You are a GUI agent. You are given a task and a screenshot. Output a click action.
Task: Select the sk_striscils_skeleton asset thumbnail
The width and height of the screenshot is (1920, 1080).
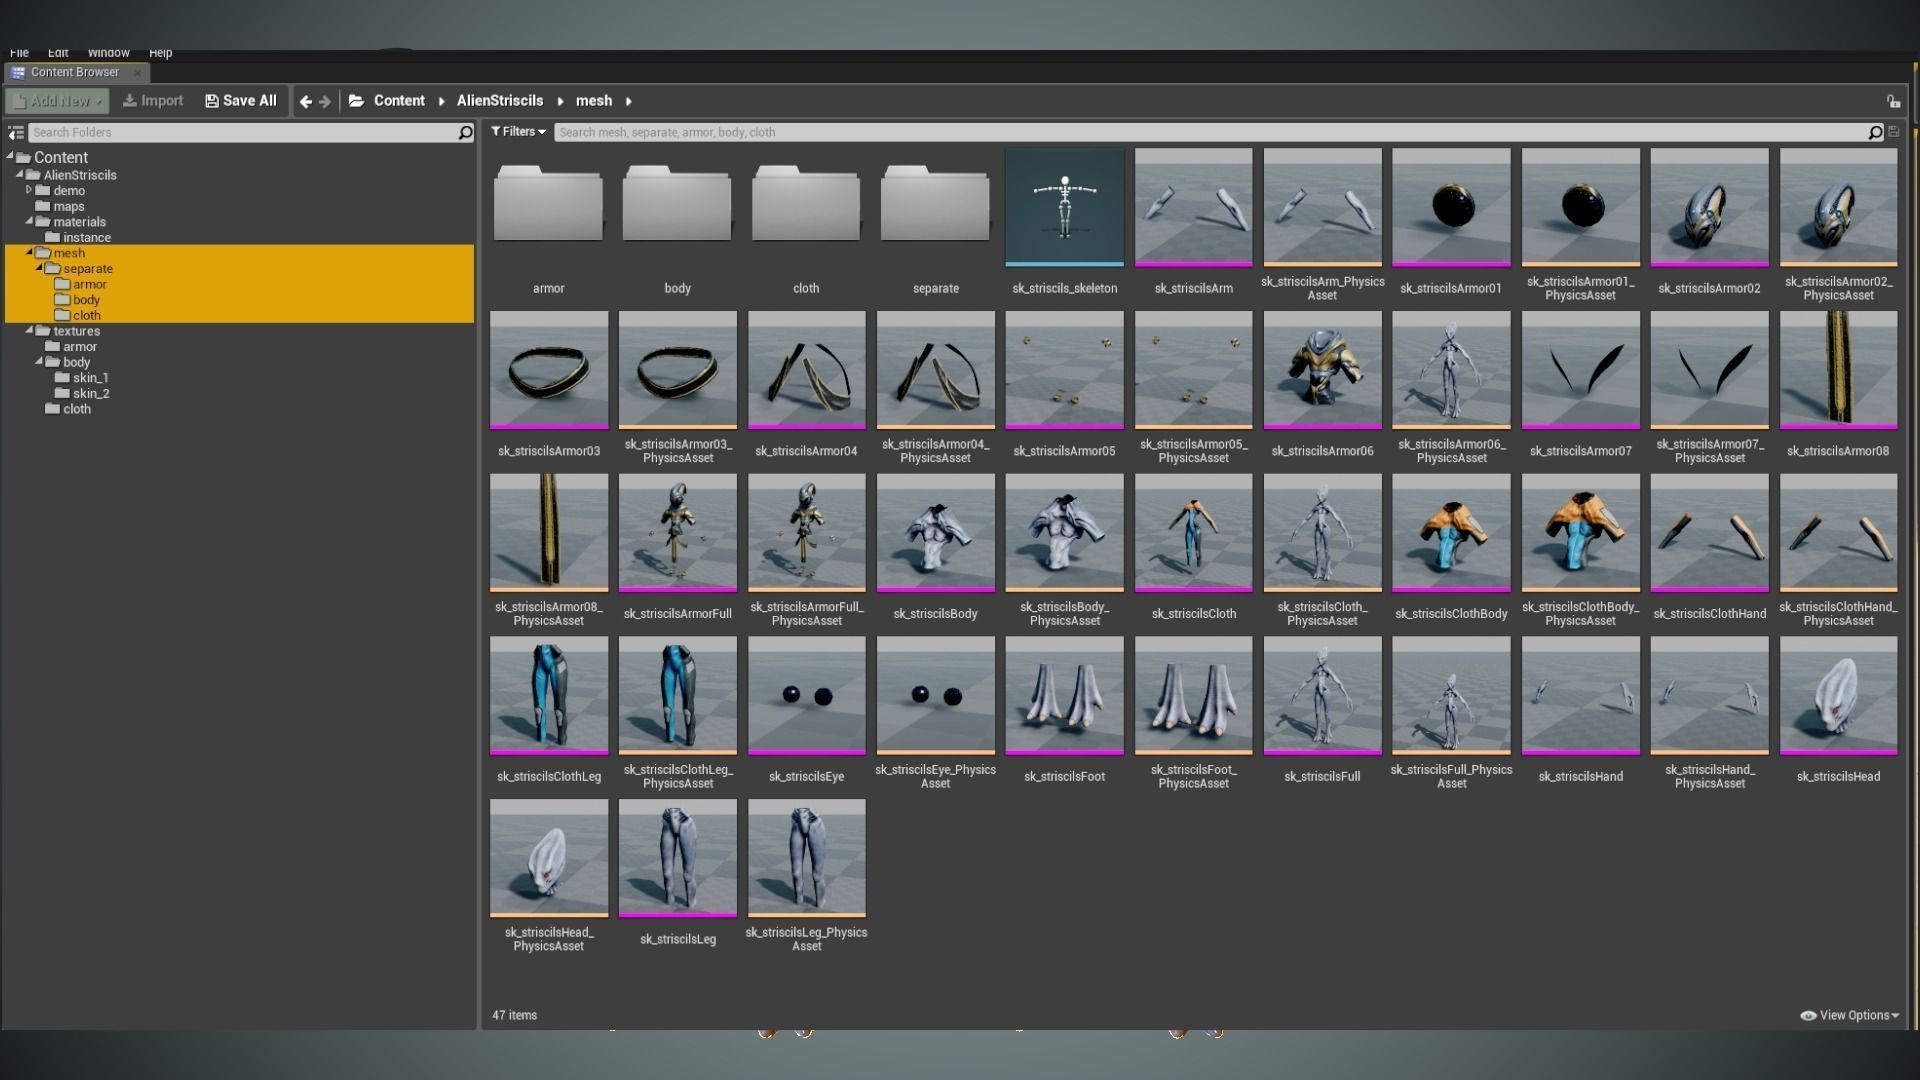point(1064,207)
